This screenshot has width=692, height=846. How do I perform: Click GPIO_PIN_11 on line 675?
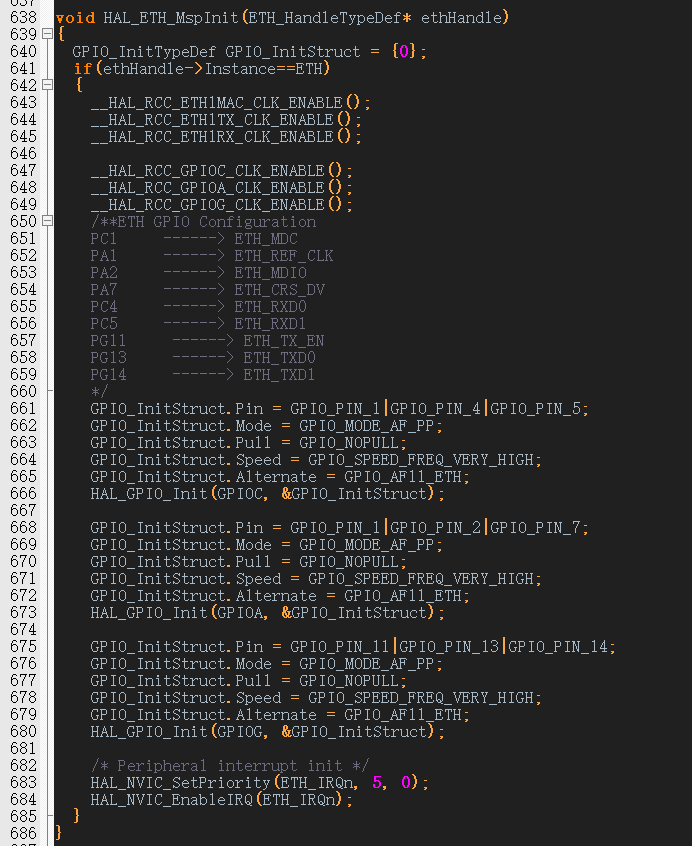tap(340, 646)
